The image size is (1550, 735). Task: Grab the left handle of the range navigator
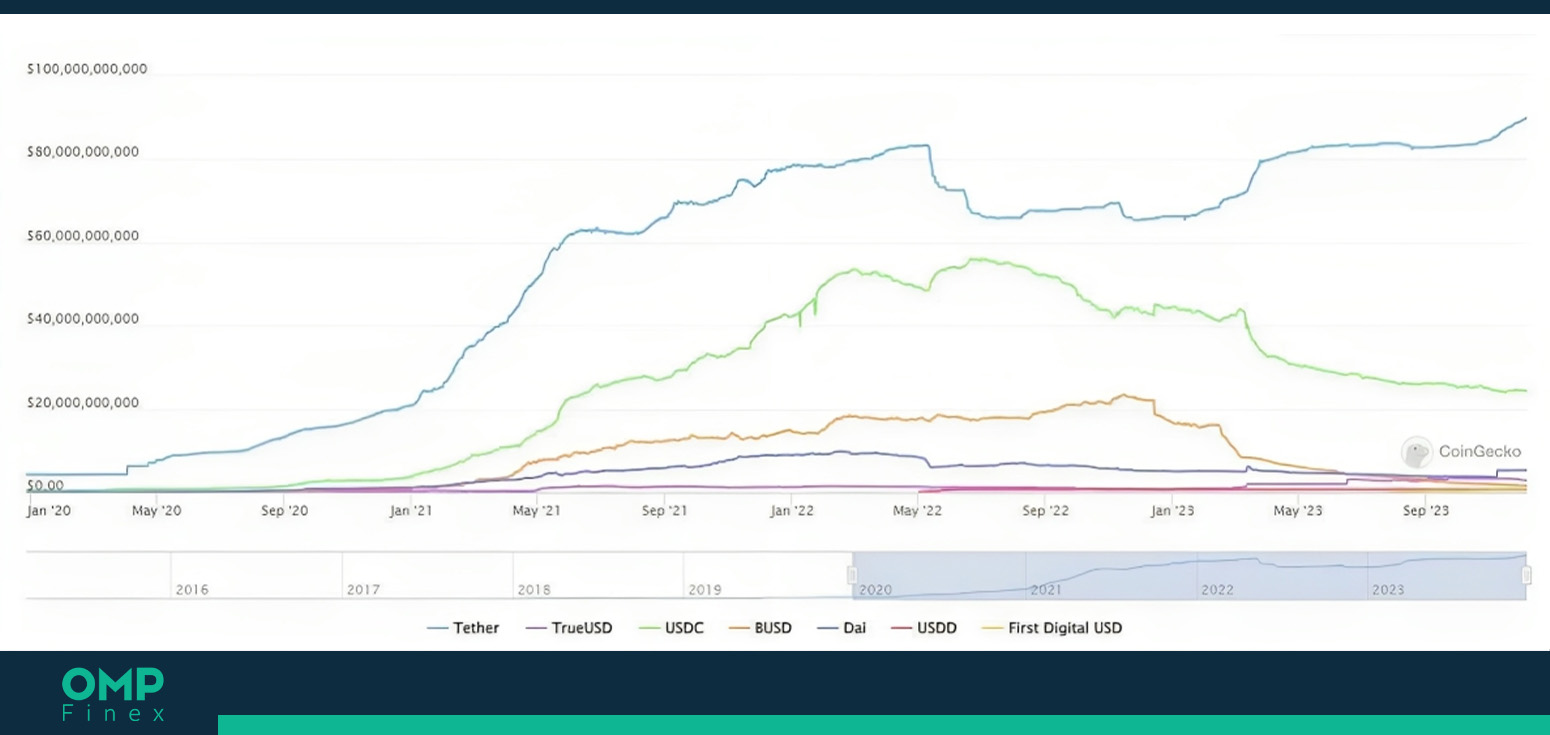click(x=852, y=575)
